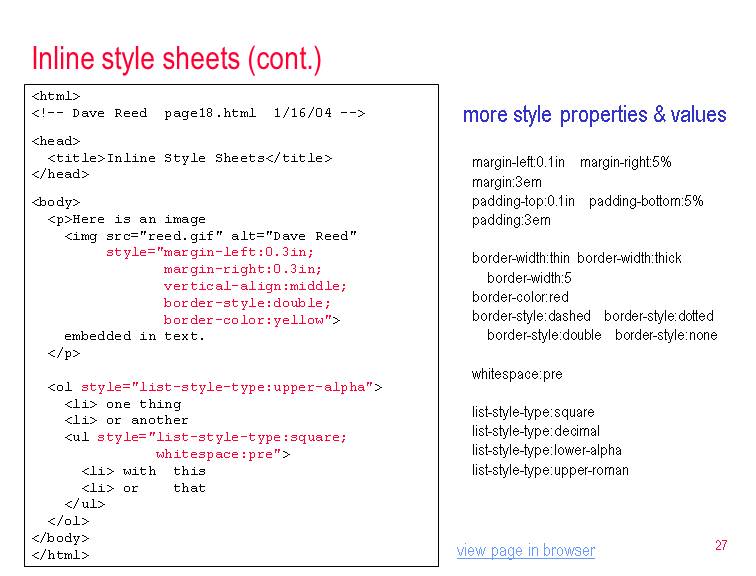Screen dimensions: 756x576
Task: Click the 'list-style-type:upper-roman' property
Action: click(x=550, y=470)
